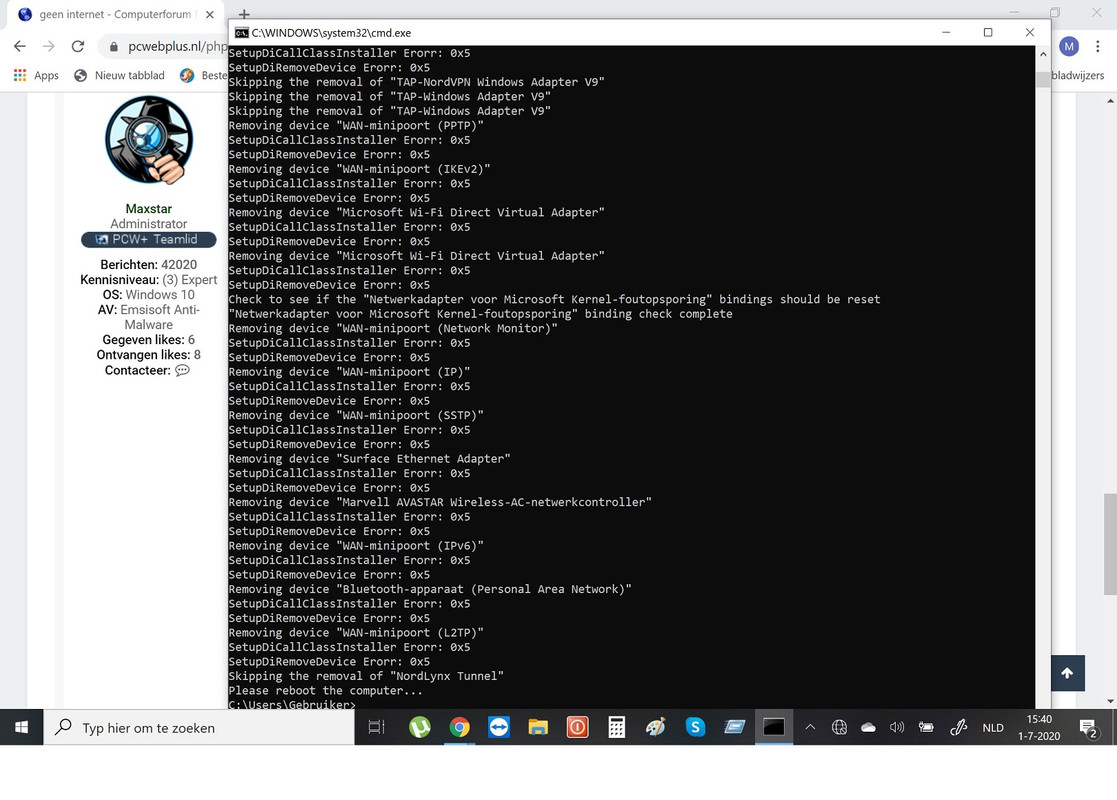The image size is (1117, 800).
Task: Contact Maxstar via the speech bubble icon
Action: [182, 370]
